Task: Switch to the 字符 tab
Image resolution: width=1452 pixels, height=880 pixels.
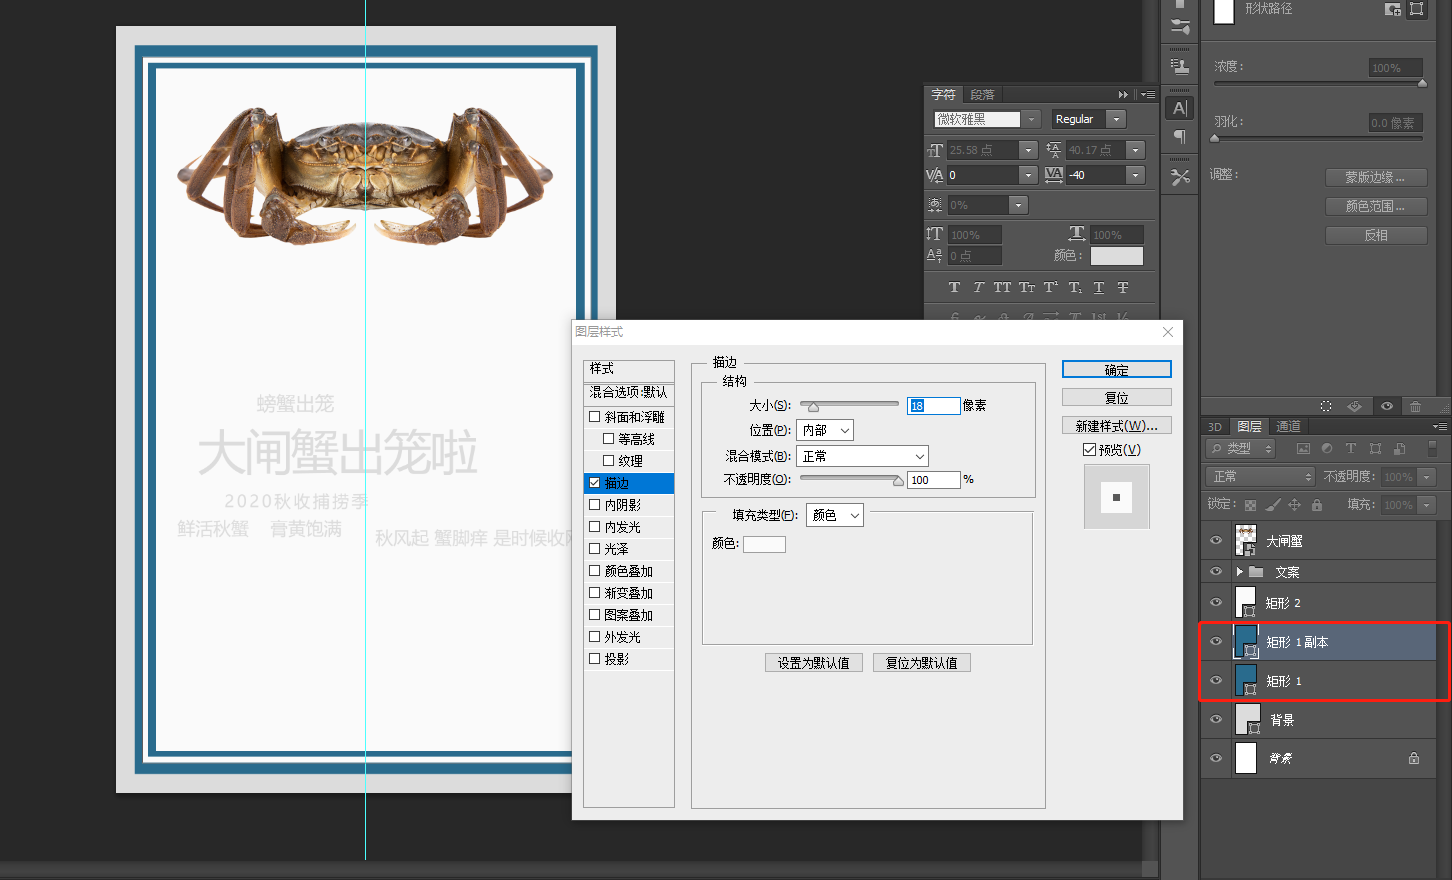Action: [943, 95]
